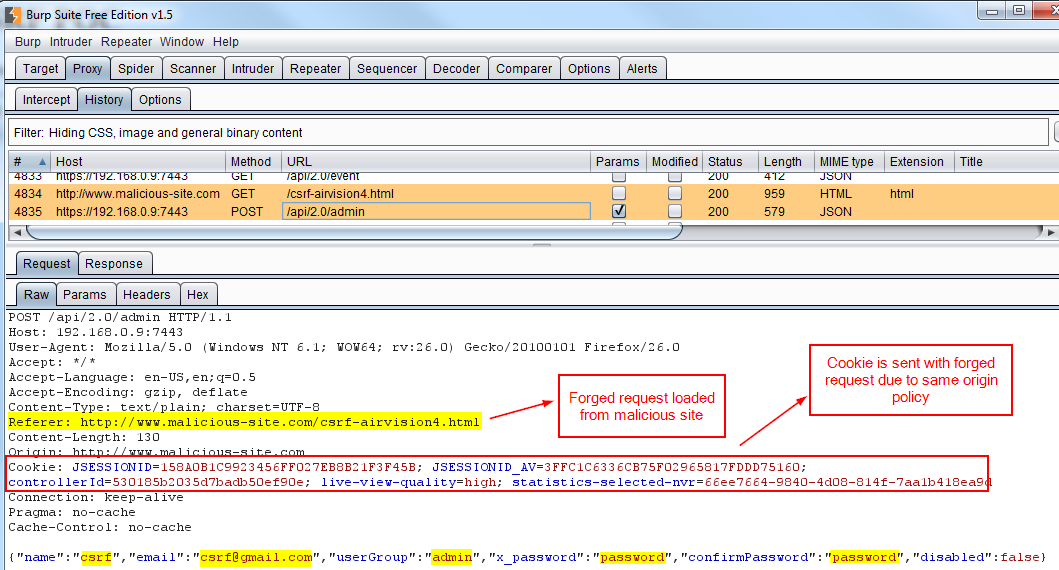Open the Intruder menu in menu bar
The width and height of the screenshot is (1059, 570).
(71, 42)
